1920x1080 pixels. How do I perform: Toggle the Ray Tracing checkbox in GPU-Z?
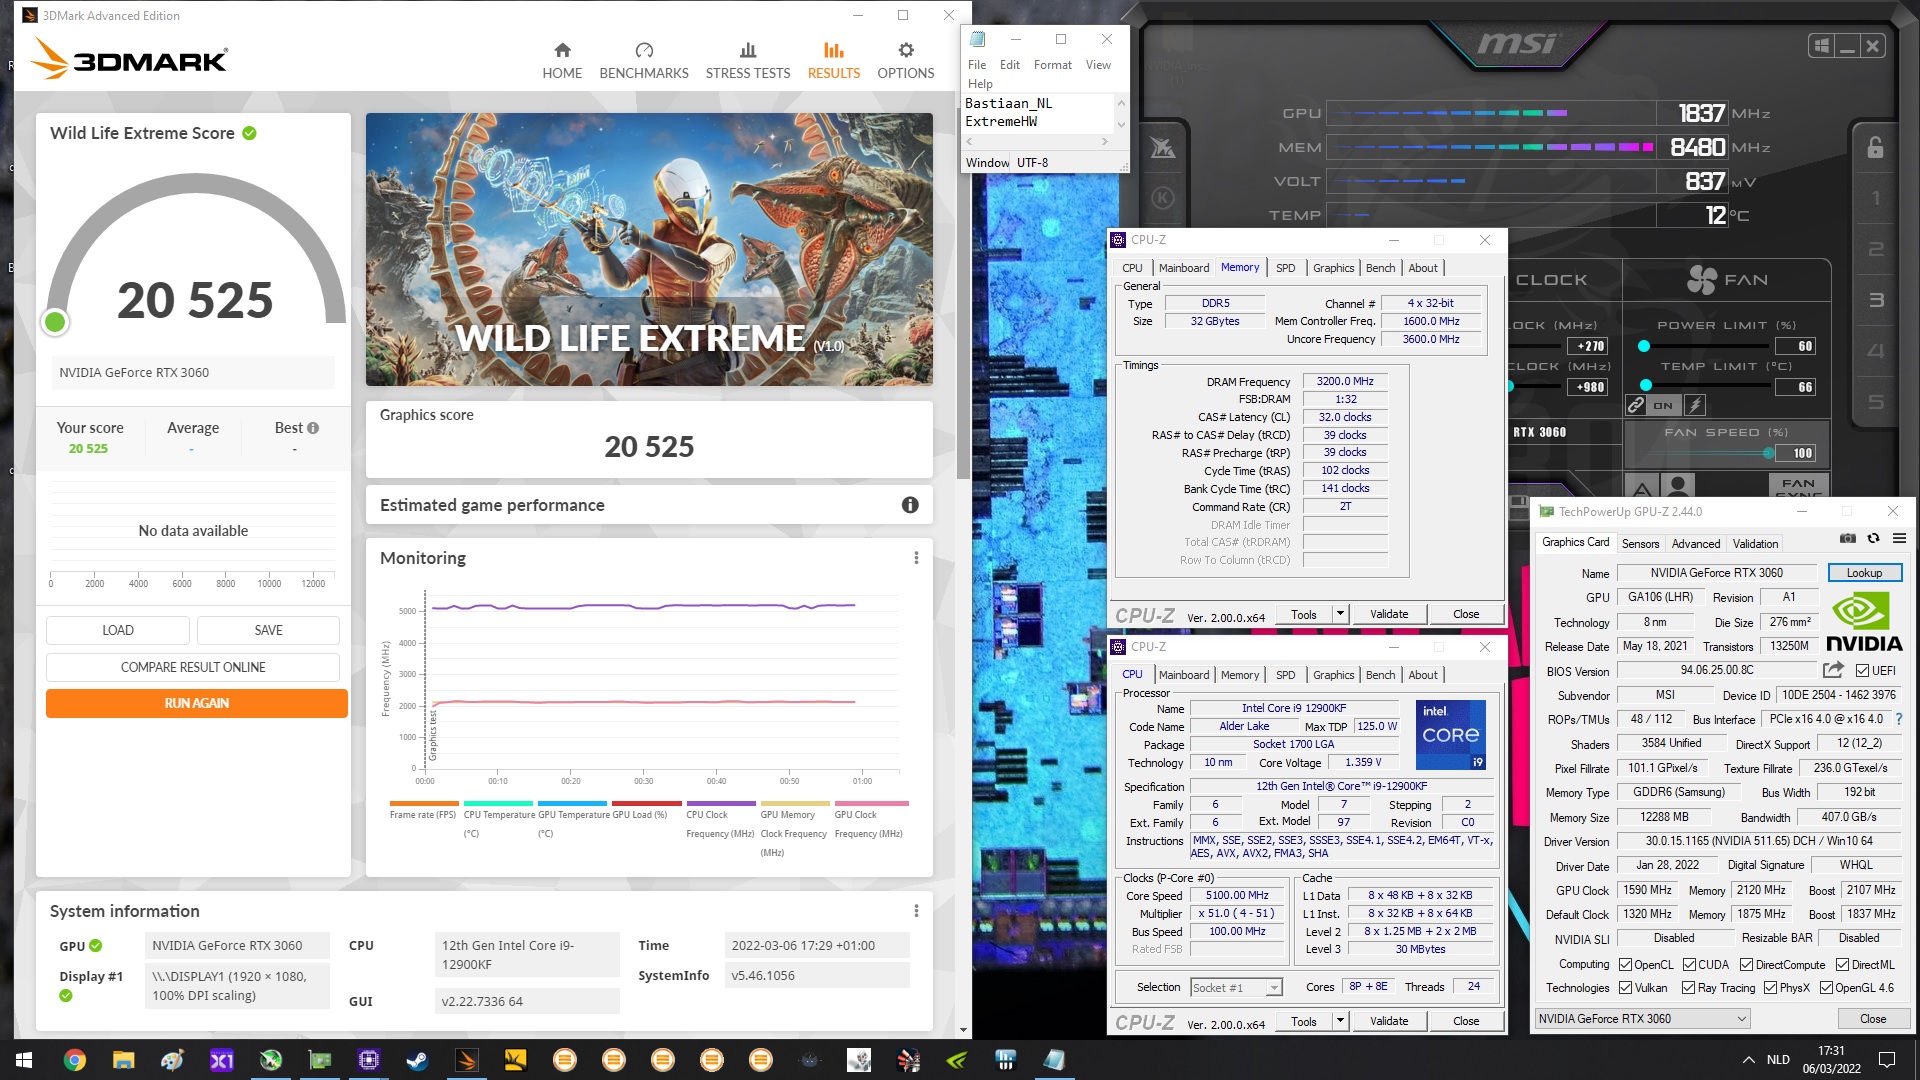click(x=1688, y=988)
